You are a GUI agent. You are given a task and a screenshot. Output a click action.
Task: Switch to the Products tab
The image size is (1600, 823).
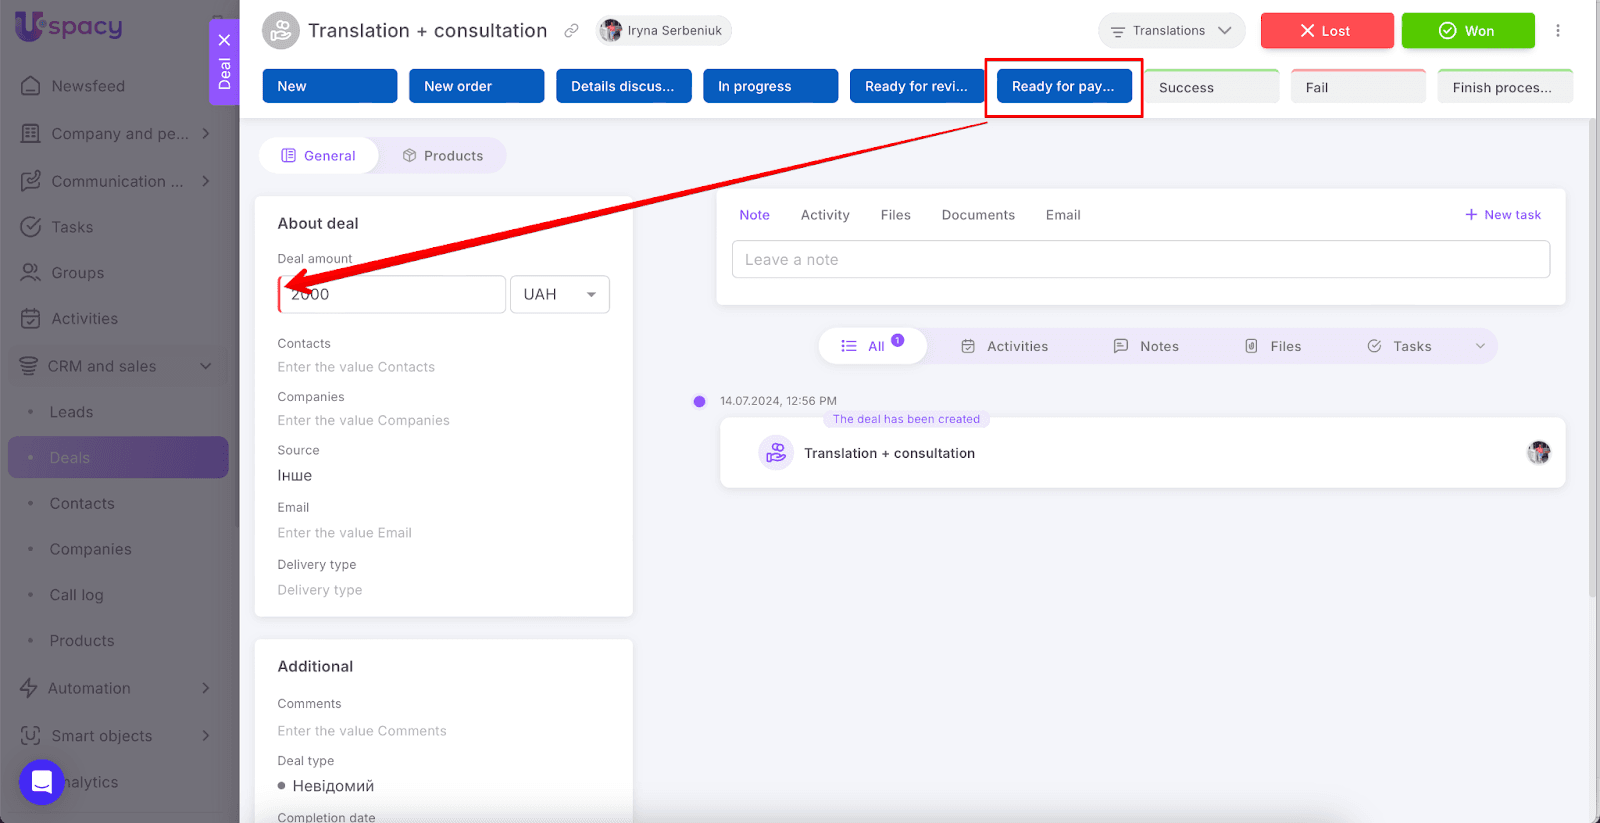point(442,156)
